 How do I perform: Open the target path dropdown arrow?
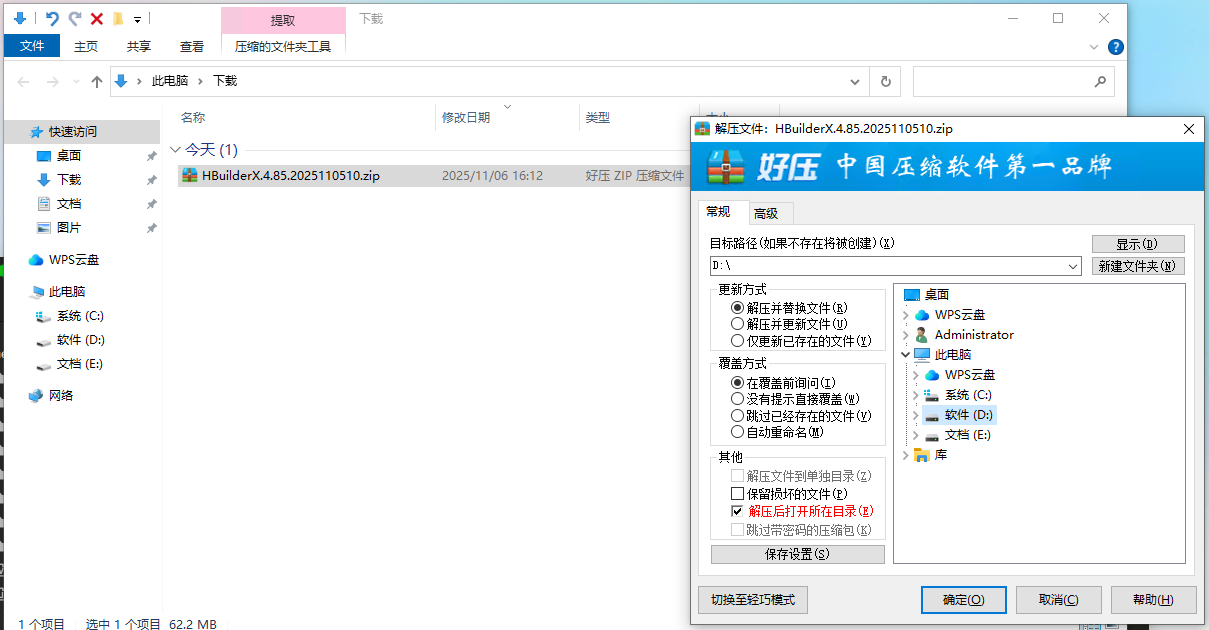[x=1073, y=267]
